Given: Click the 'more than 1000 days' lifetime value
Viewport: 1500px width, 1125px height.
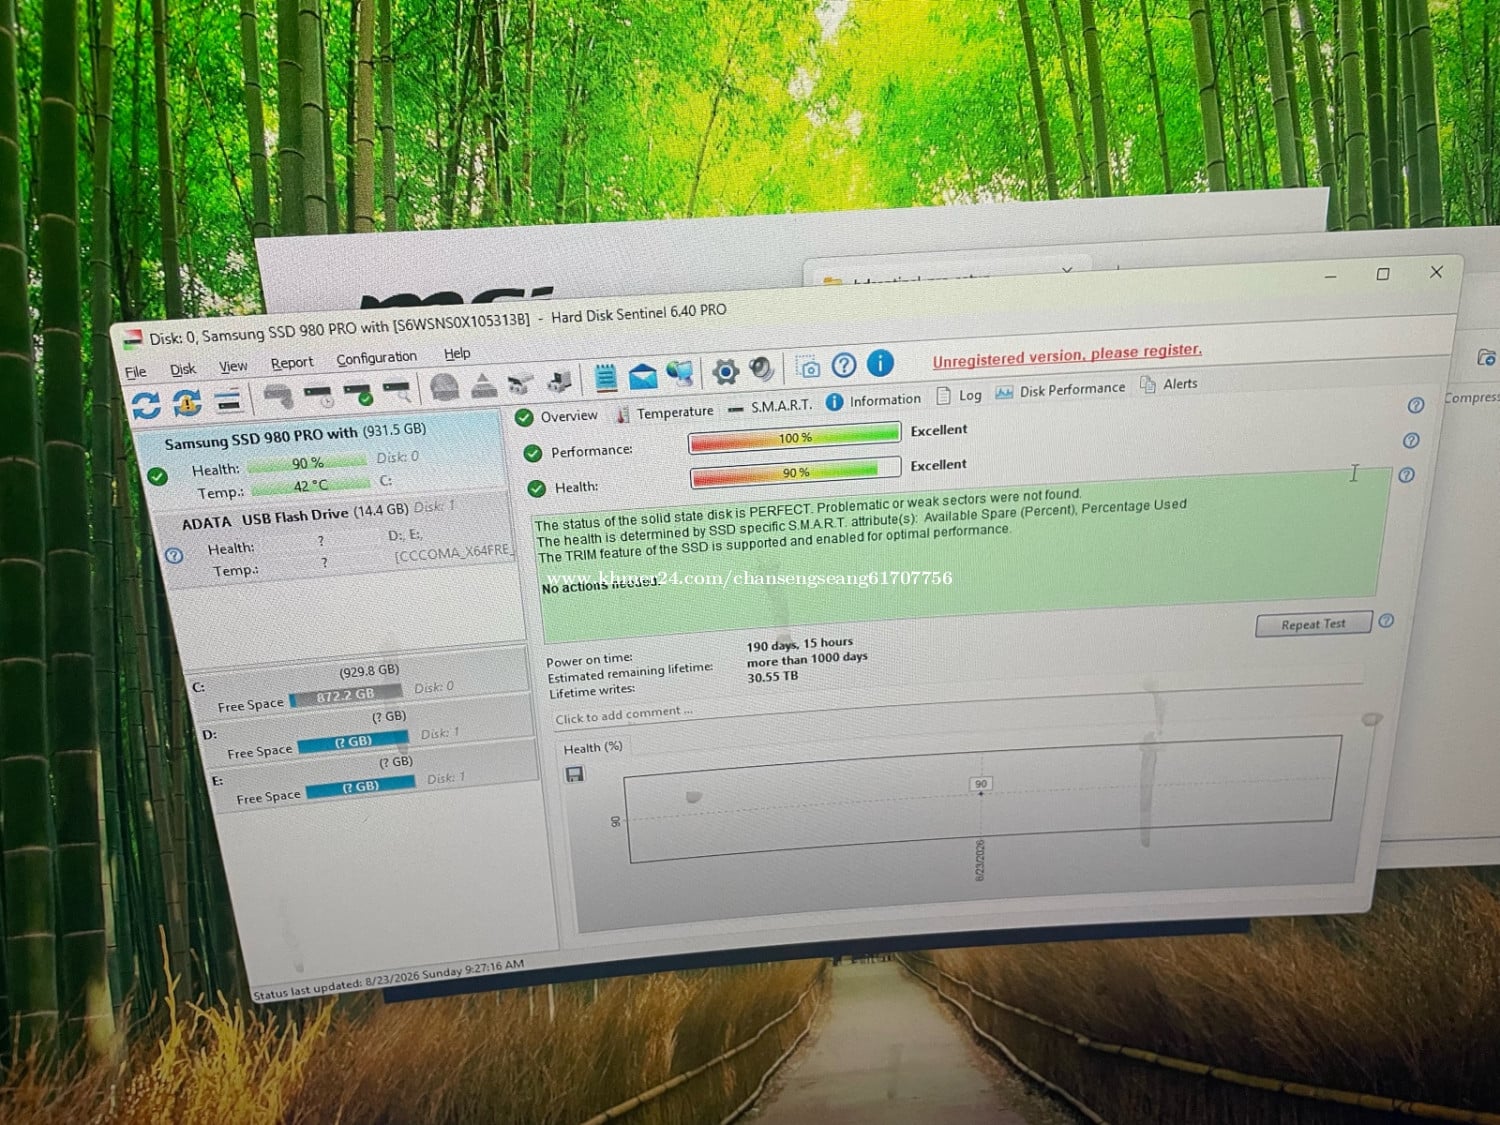Looking at the screenshot, I should 807,659.
